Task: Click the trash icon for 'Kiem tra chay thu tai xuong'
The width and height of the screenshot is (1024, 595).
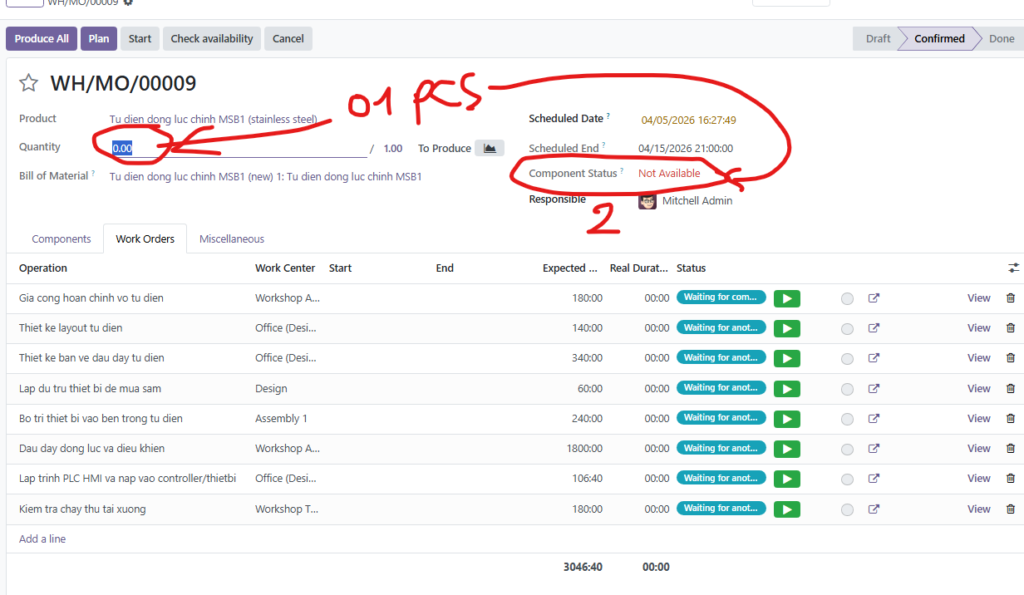Action: point(1010,509)
